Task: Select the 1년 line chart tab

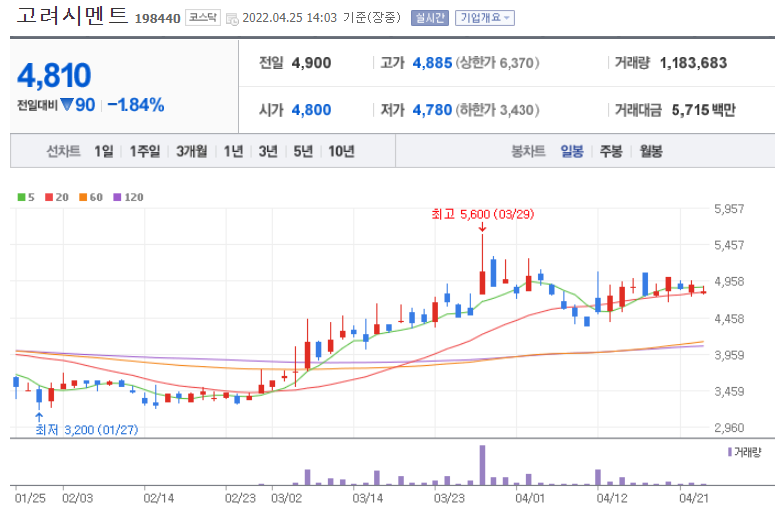Action: point(233,151)
